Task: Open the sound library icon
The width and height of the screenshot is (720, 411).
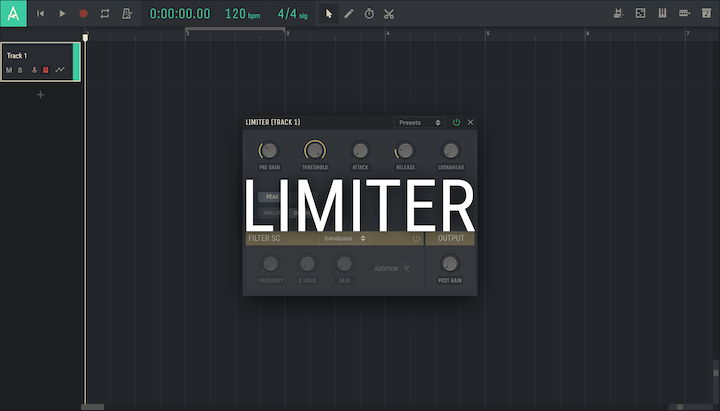Action: click(x=706, y=13)
